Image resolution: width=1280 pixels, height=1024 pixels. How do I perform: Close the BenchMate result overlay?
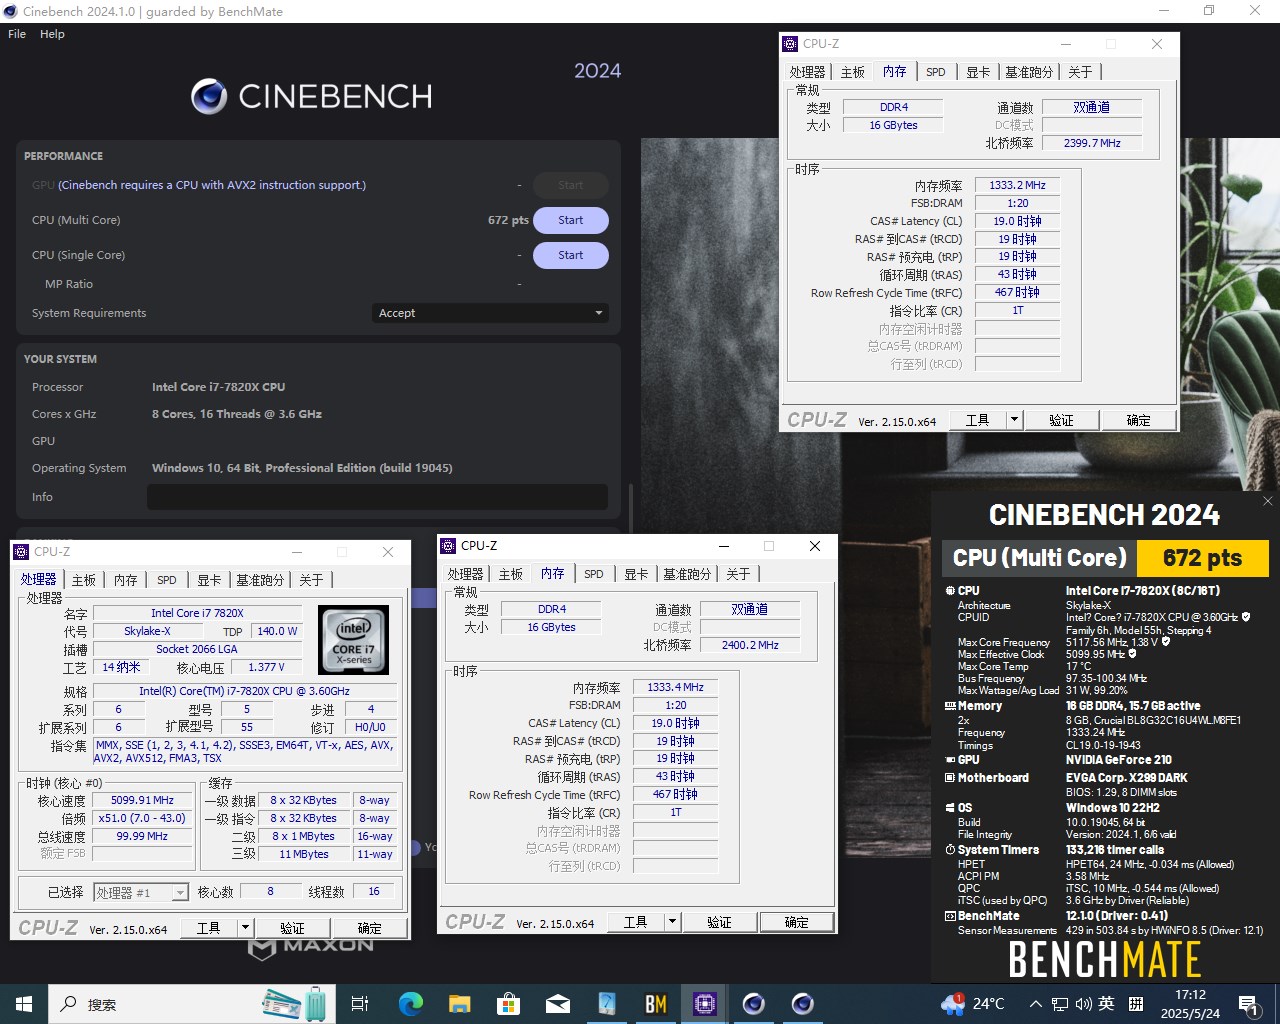point(1267,501)
